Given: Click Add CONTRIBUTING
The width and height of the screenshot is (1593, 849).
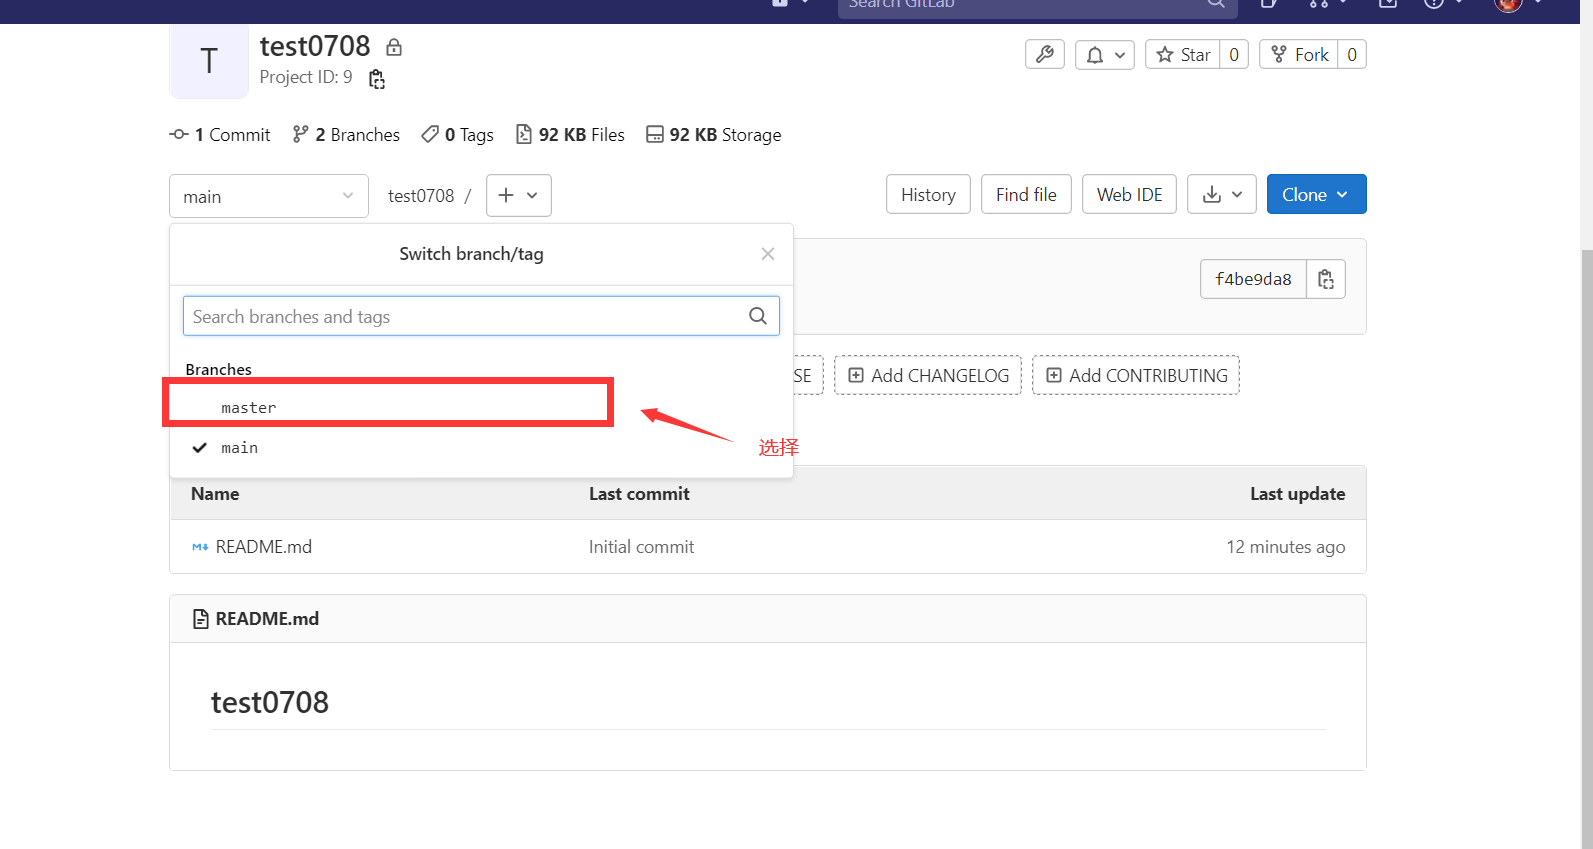Looking at the screenshot, I should pyautogui.click(x=1136, y=375).
